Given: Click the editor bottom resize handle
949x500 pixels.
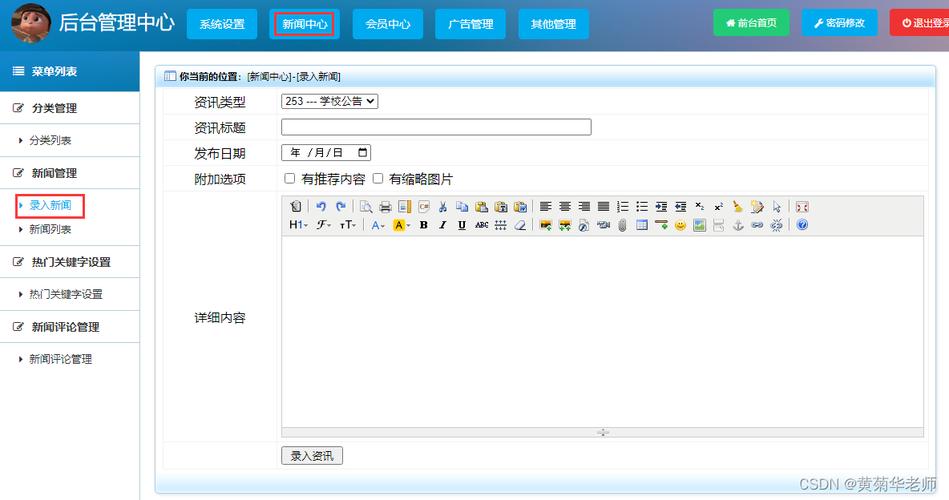Looking at the screenshot, I should tap(603, 432).
